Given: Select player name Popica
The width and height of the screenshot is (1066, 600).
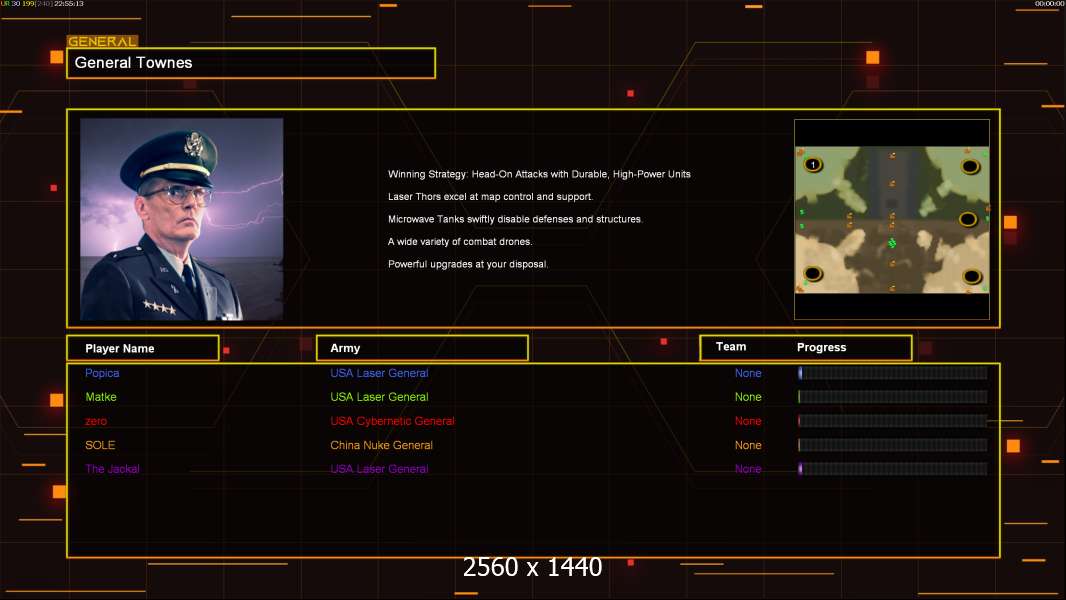Looking at the screenshot, I should (102, 373).
